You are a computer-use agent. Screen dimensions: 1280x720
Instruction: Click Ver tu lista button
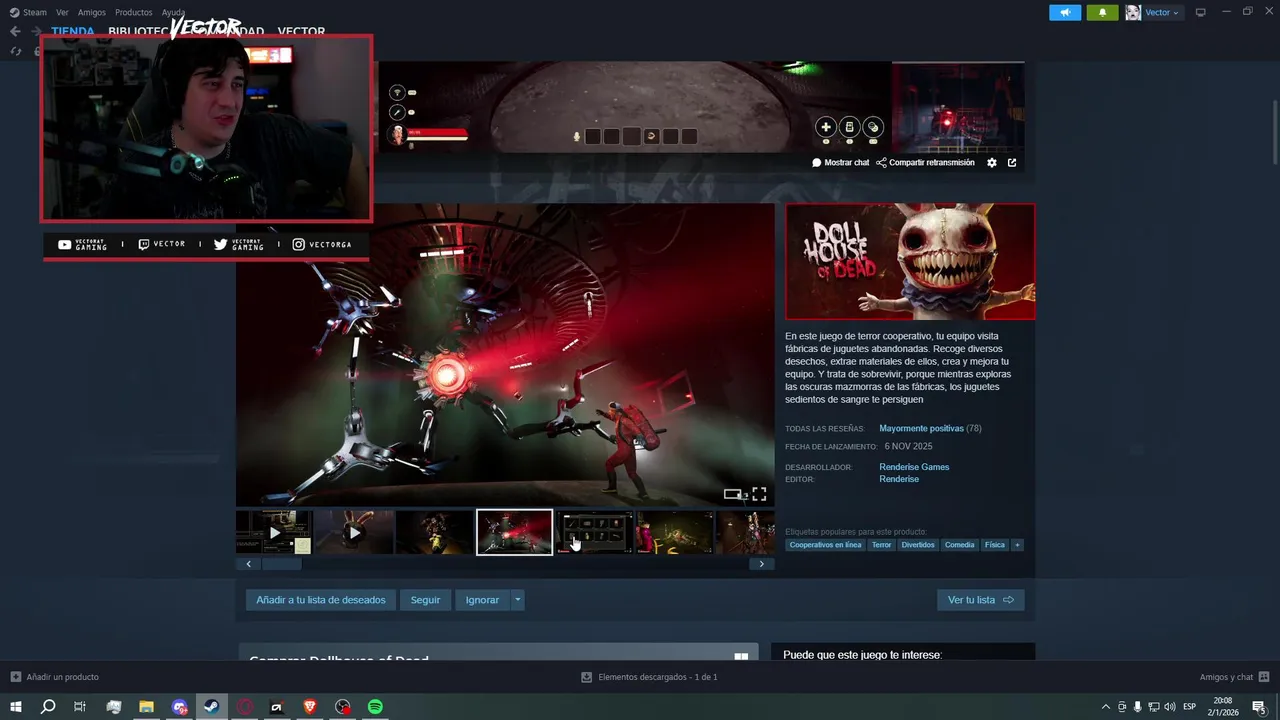[981, 600]
